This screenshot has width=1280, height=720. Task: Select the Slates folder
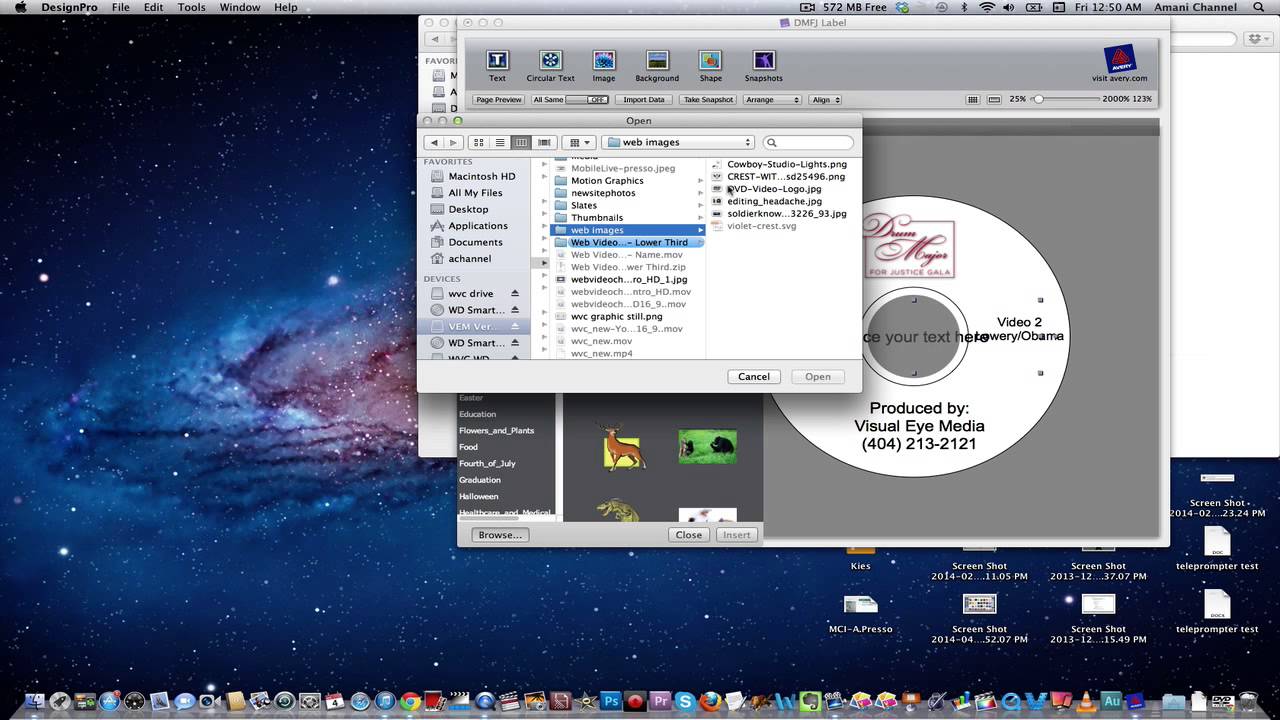pos(584,206)
